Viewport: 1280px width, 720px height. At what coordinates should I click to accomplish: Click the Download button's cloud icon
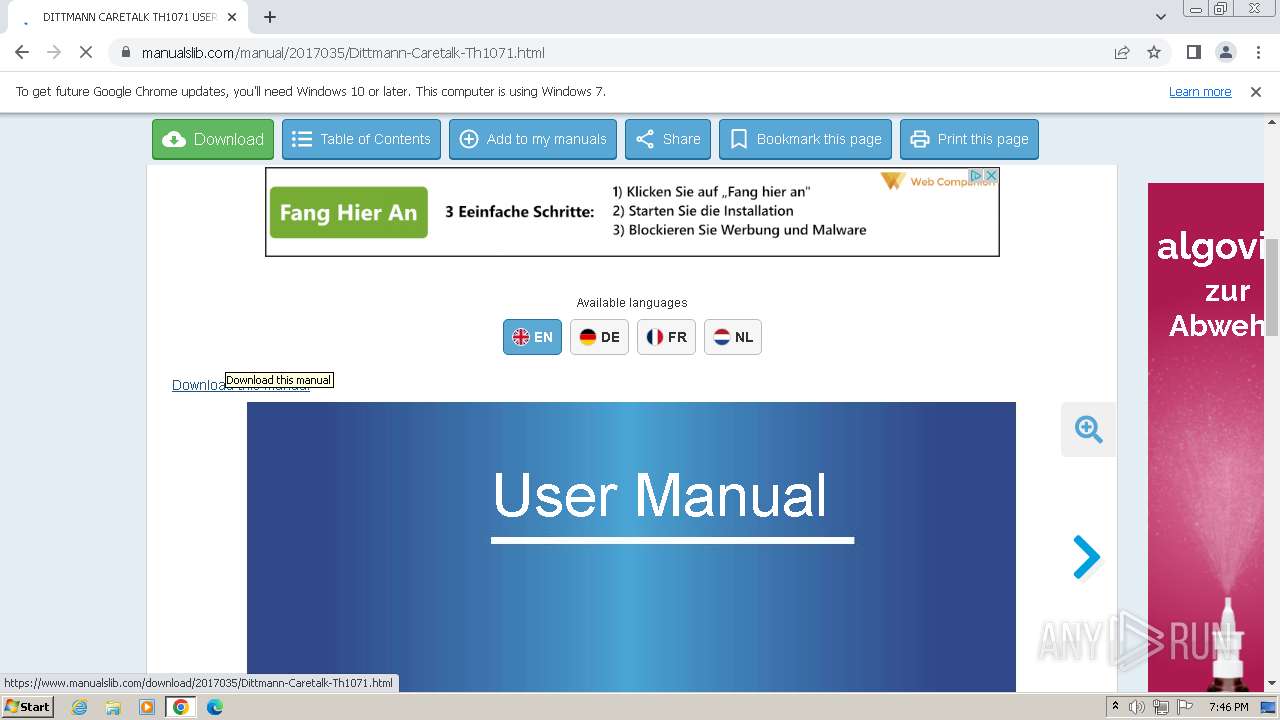pos(174,139)
